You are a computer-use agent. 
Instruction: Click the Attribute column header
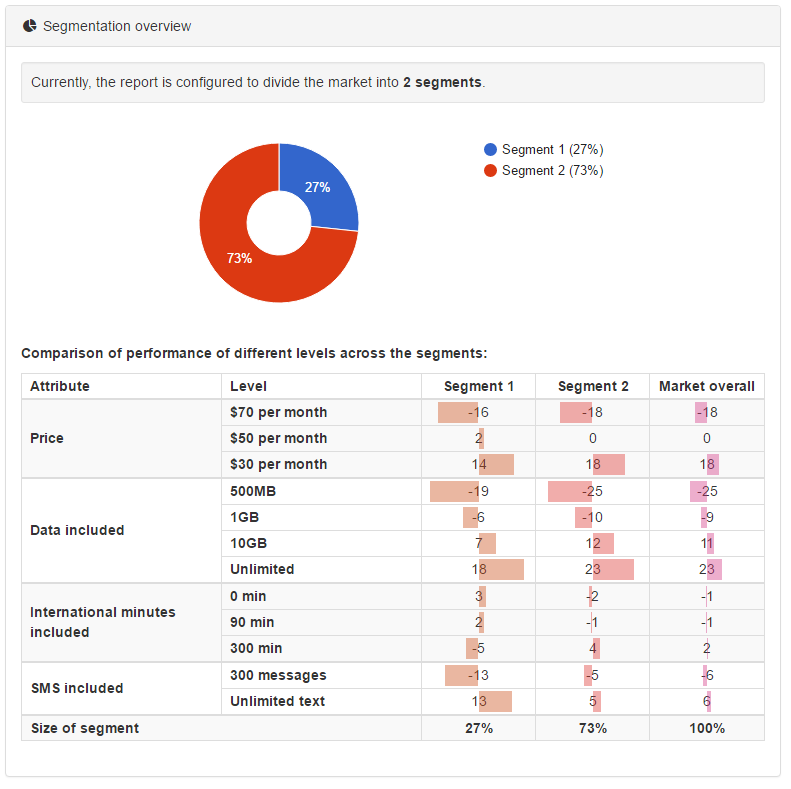(x=60, y=386)
